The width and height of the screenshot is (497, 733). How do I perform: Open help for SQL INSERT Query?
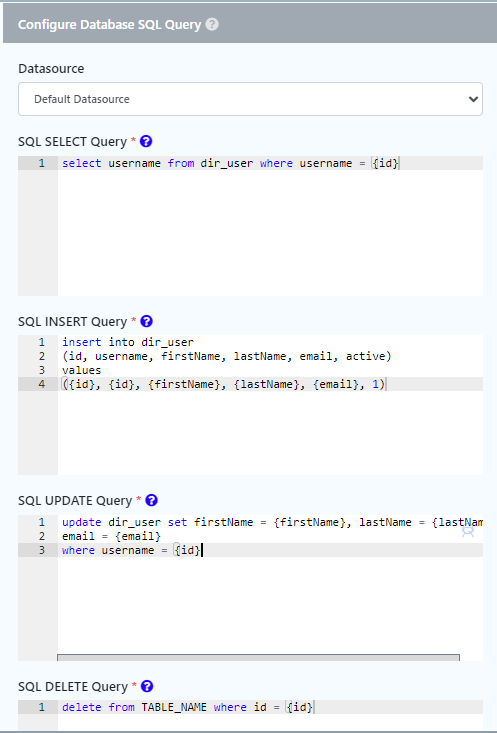tap(146, 321)
